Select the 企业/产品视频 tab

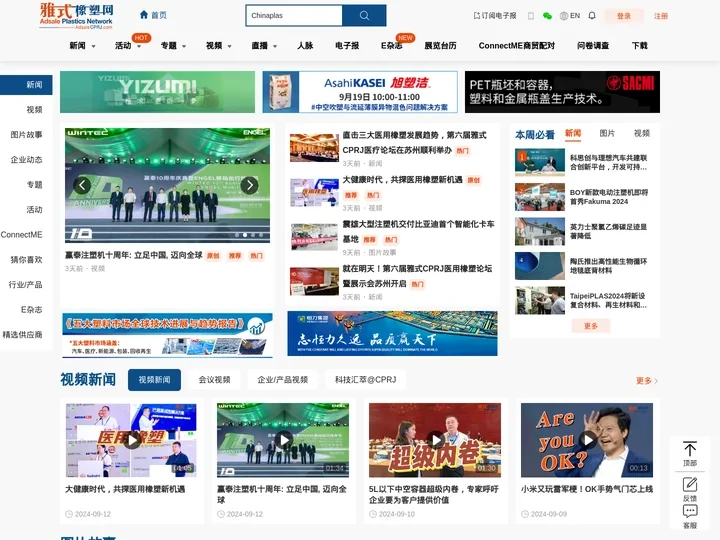tap(282, 380)
